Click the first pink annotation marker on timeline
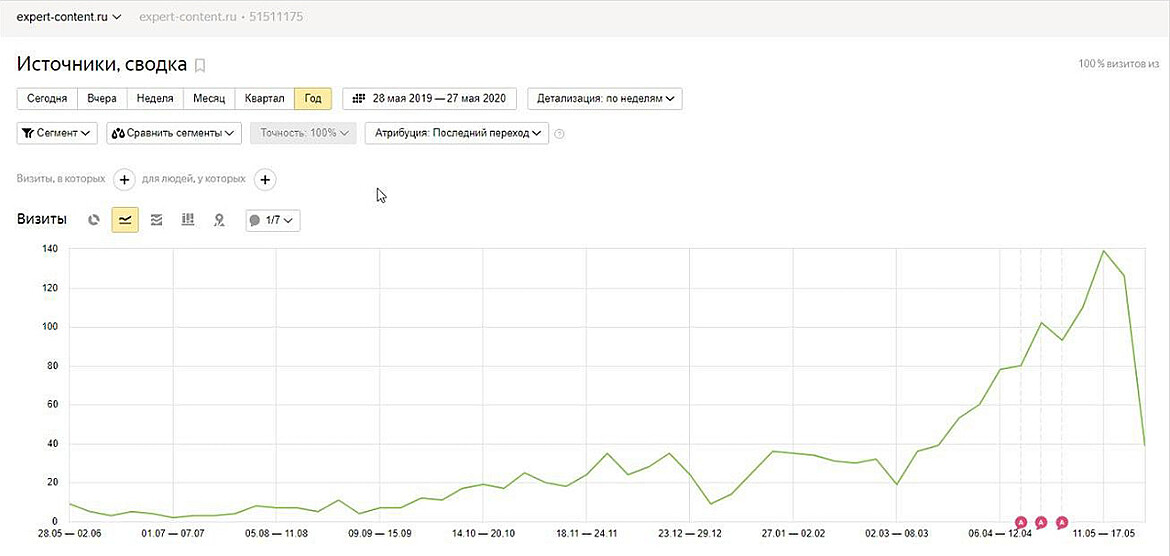This screenshot has width=1170, height=556. (1020, 522)
